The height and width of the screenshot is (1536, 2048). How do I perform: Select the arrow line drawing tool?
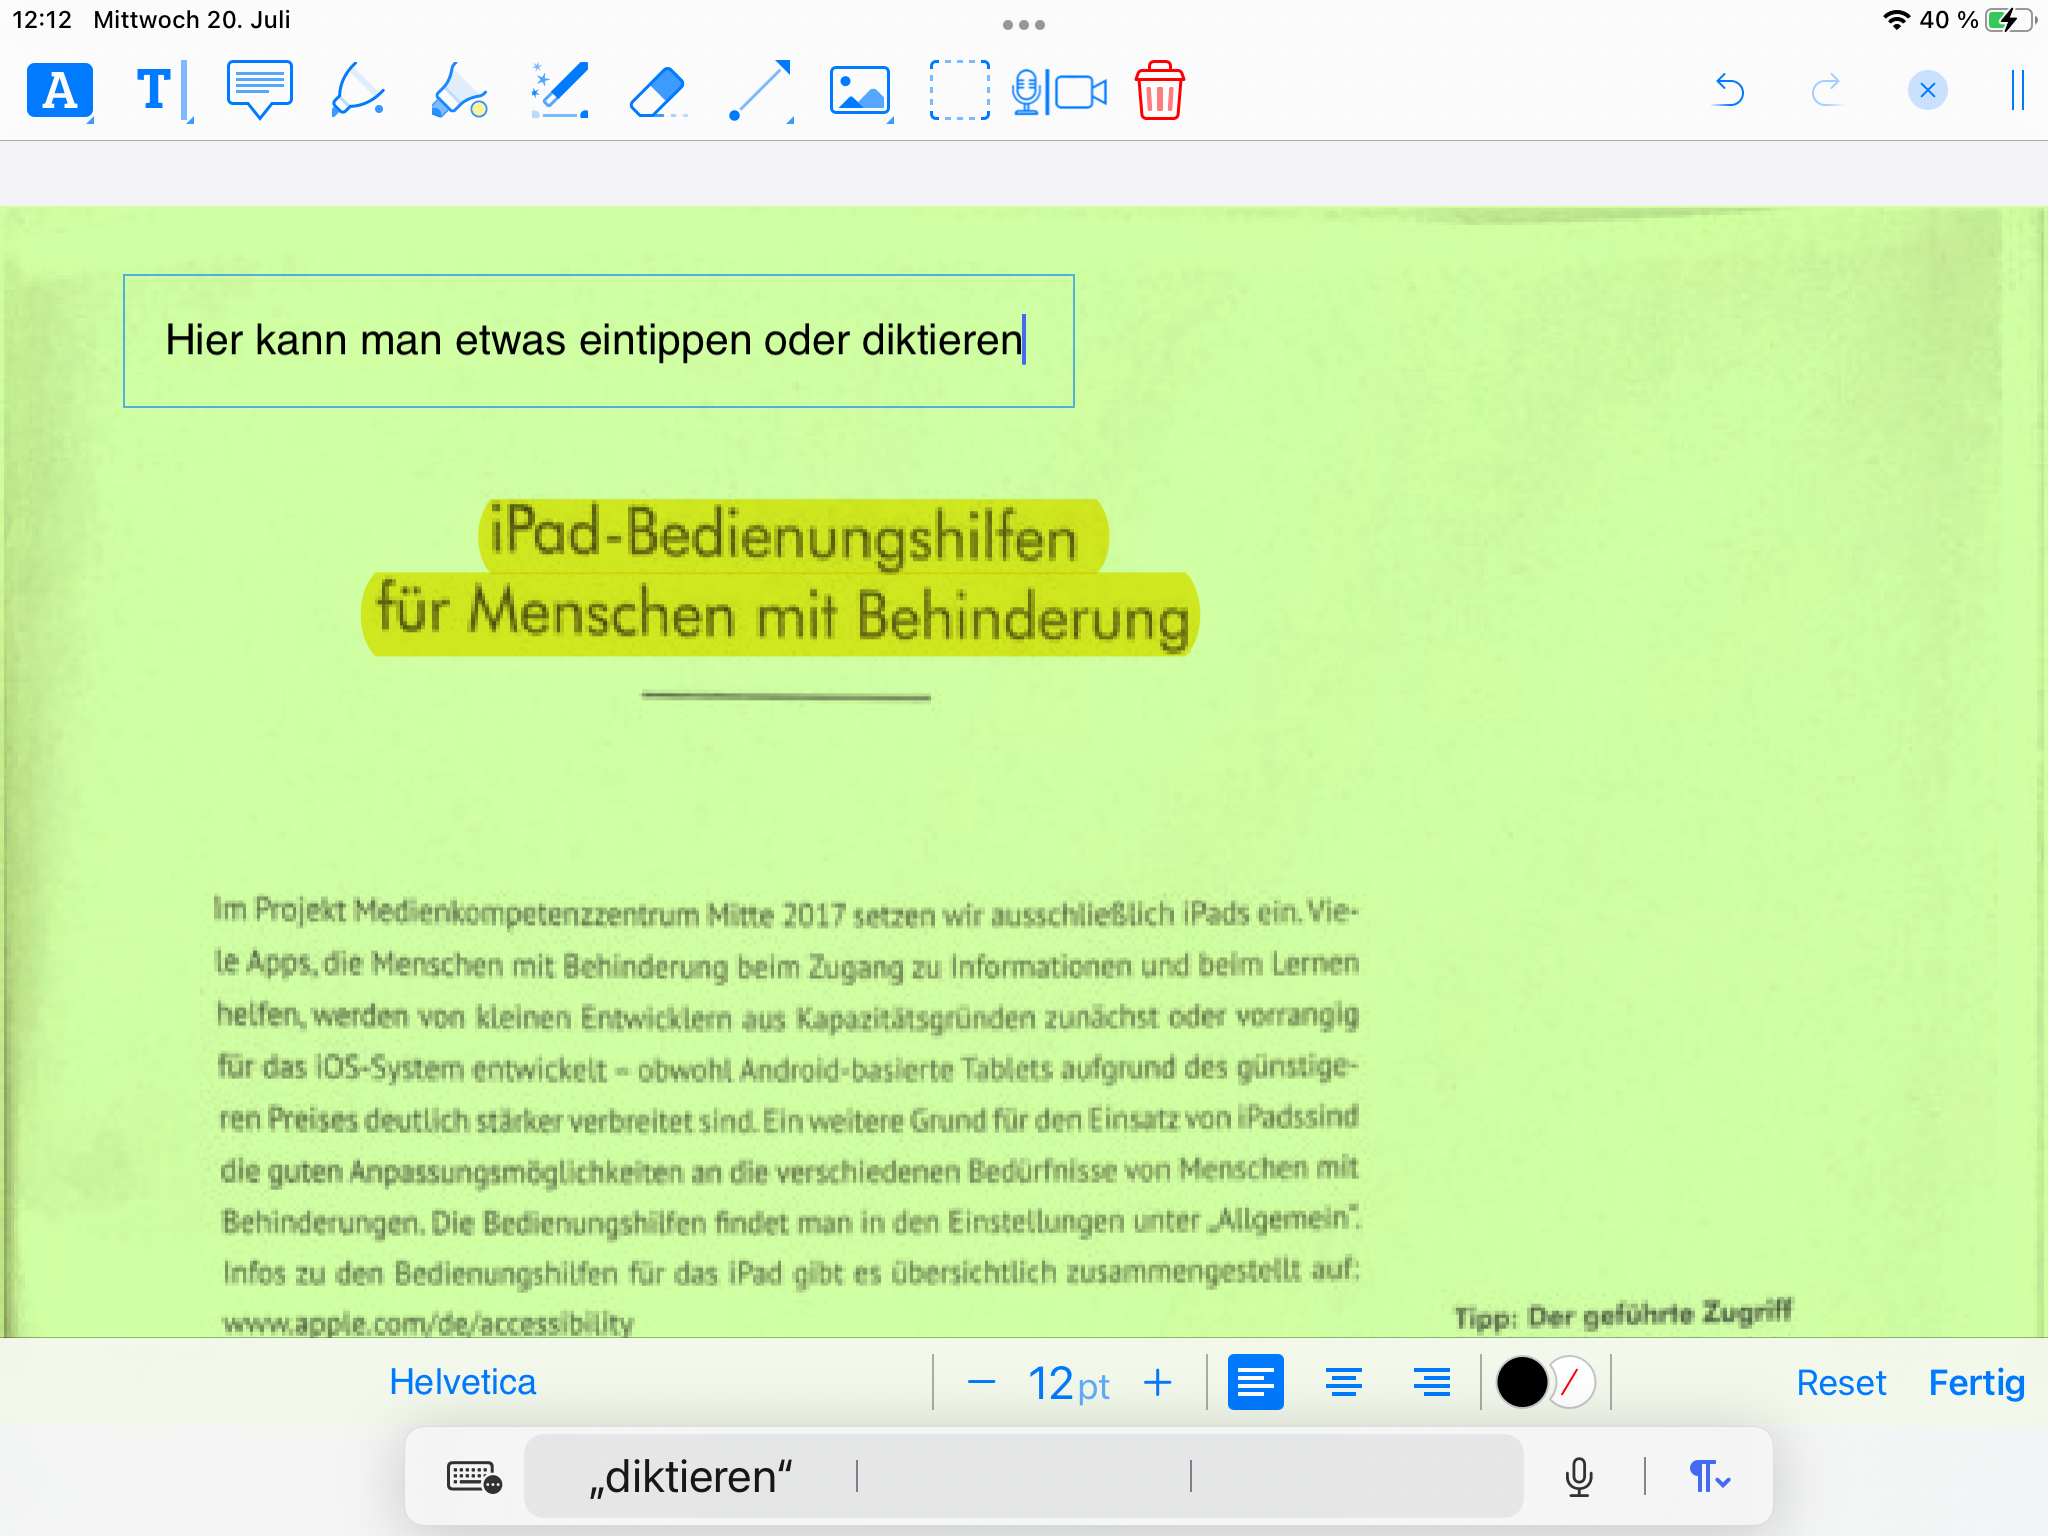(760, 91)
